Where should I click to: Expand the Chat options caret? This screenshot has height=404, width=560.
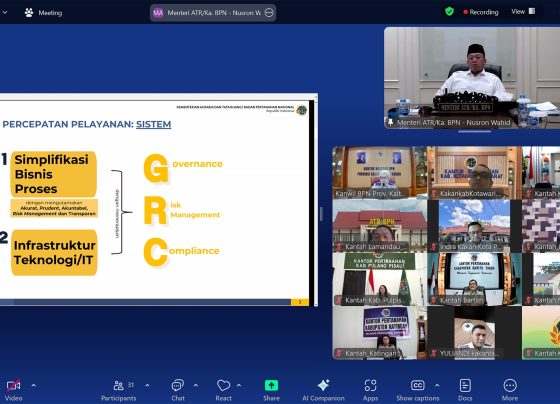[196, 385]
